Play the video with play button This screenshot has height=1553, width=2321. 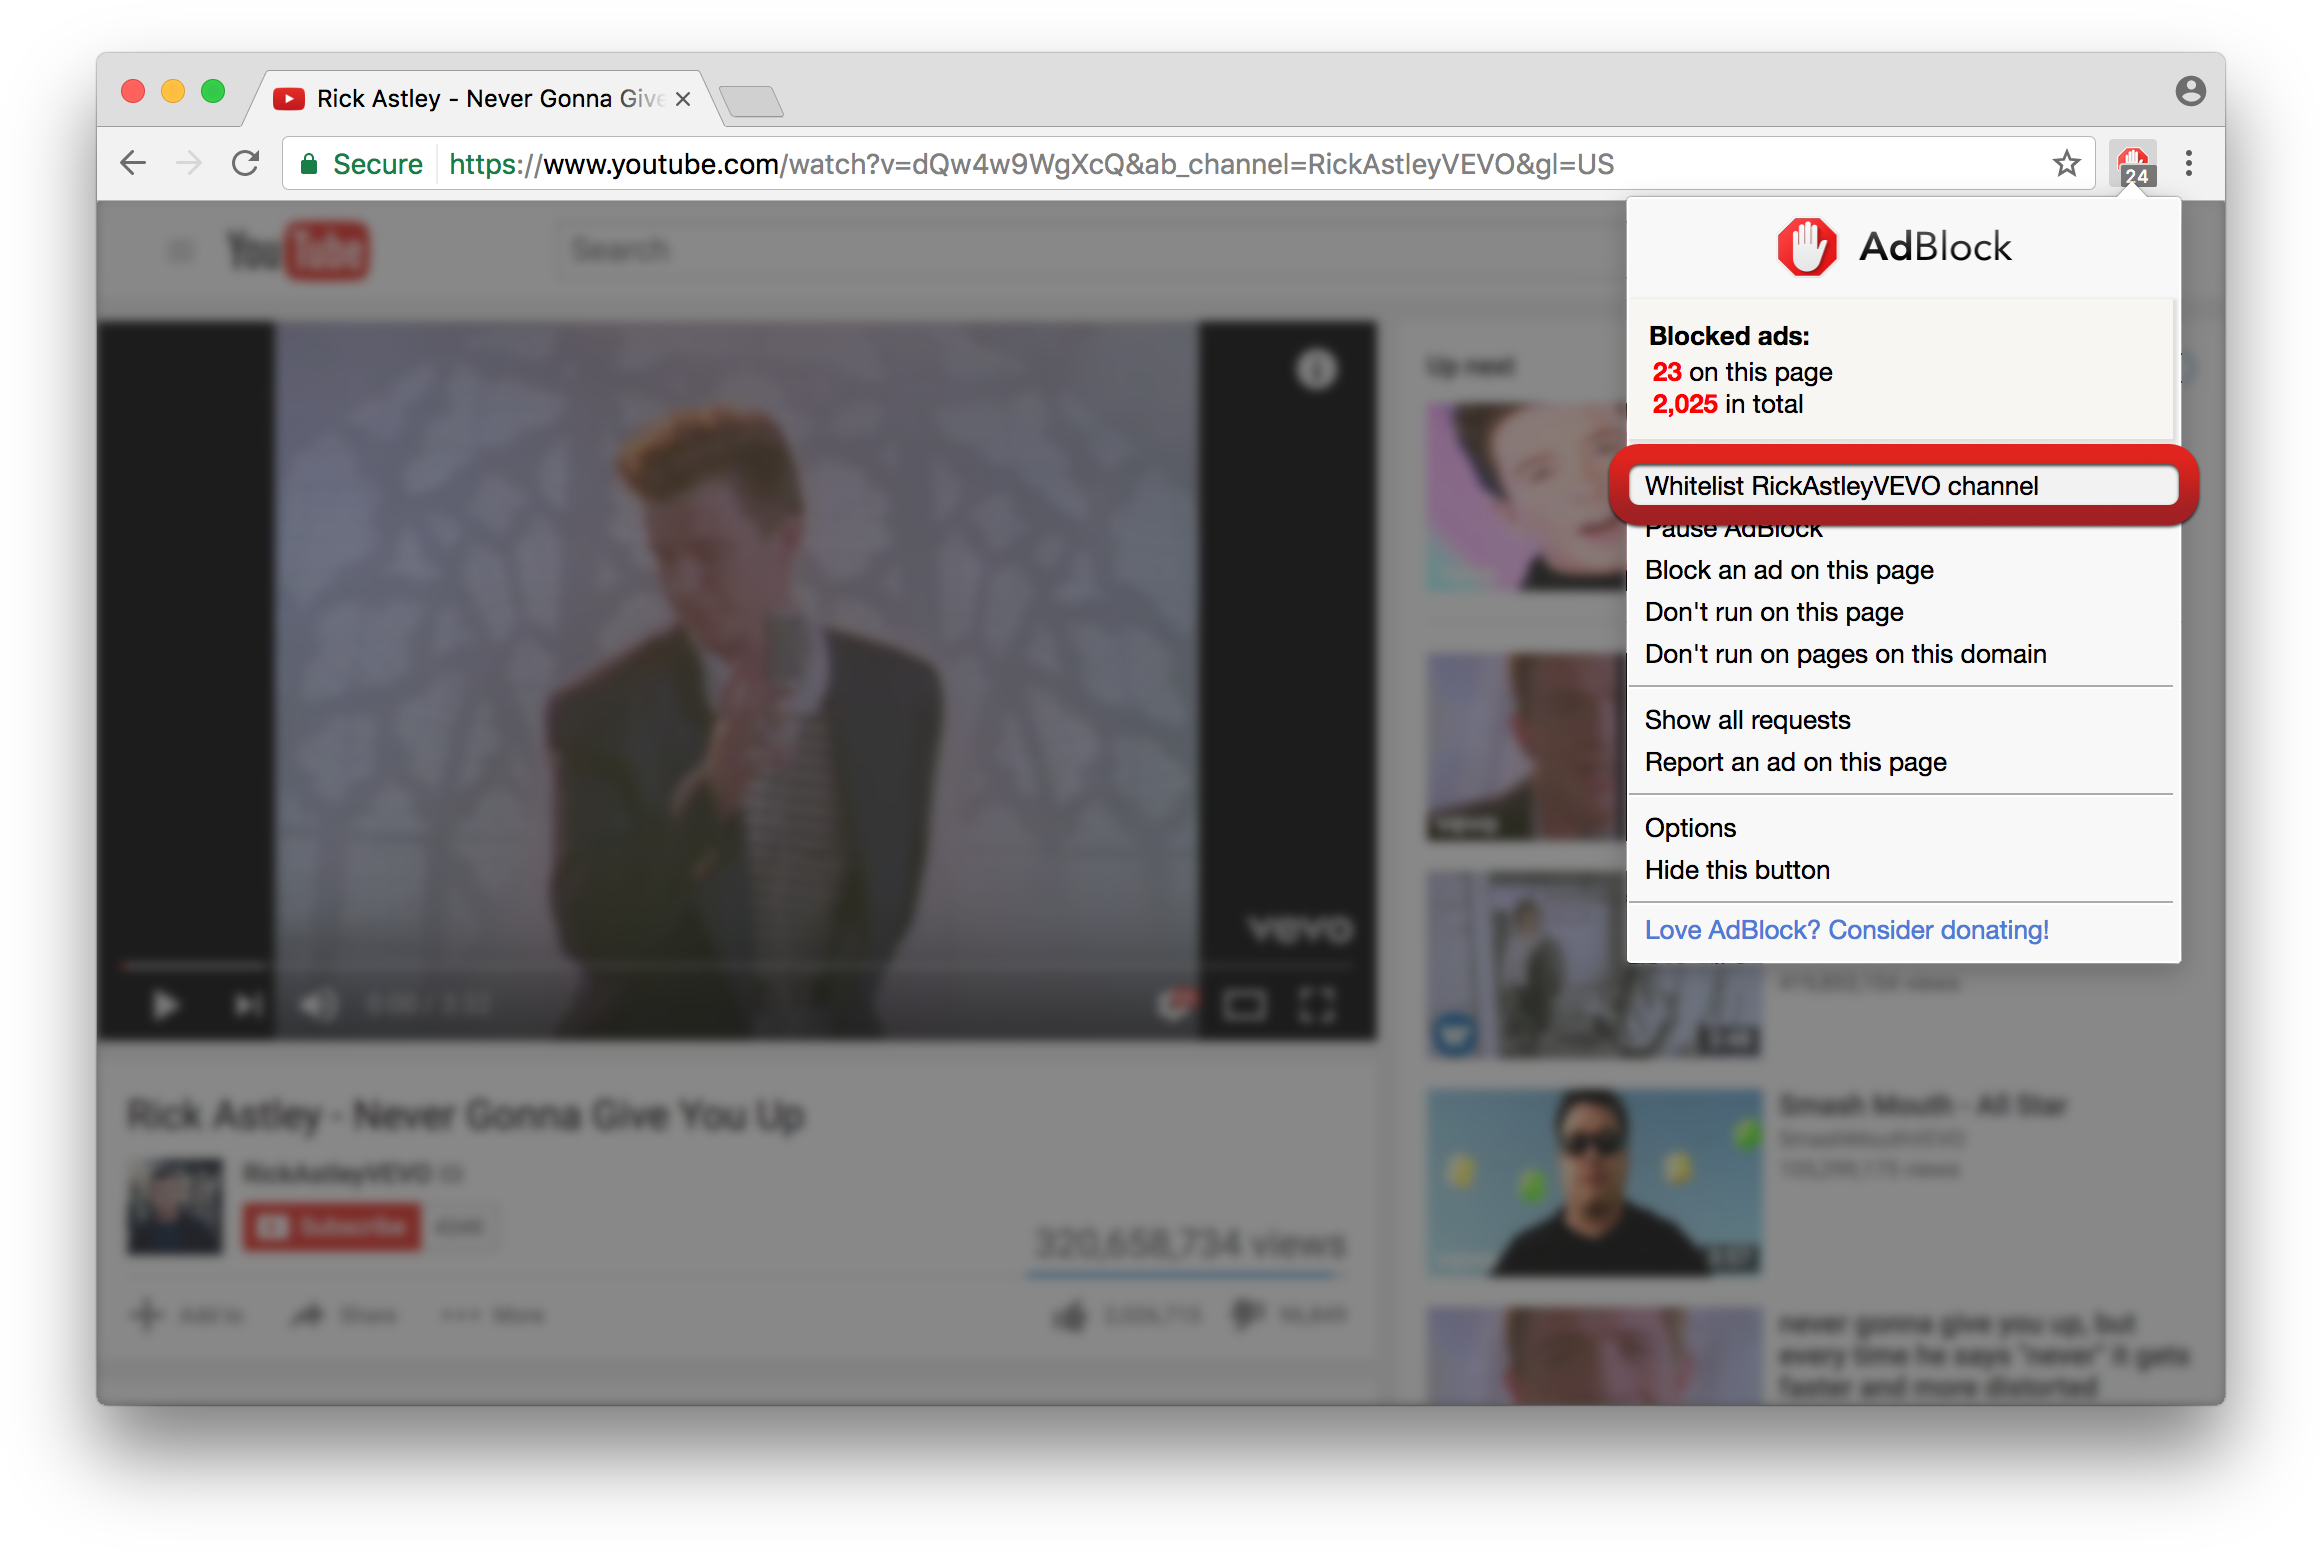pyautogui.click(x=165, y=1004)
